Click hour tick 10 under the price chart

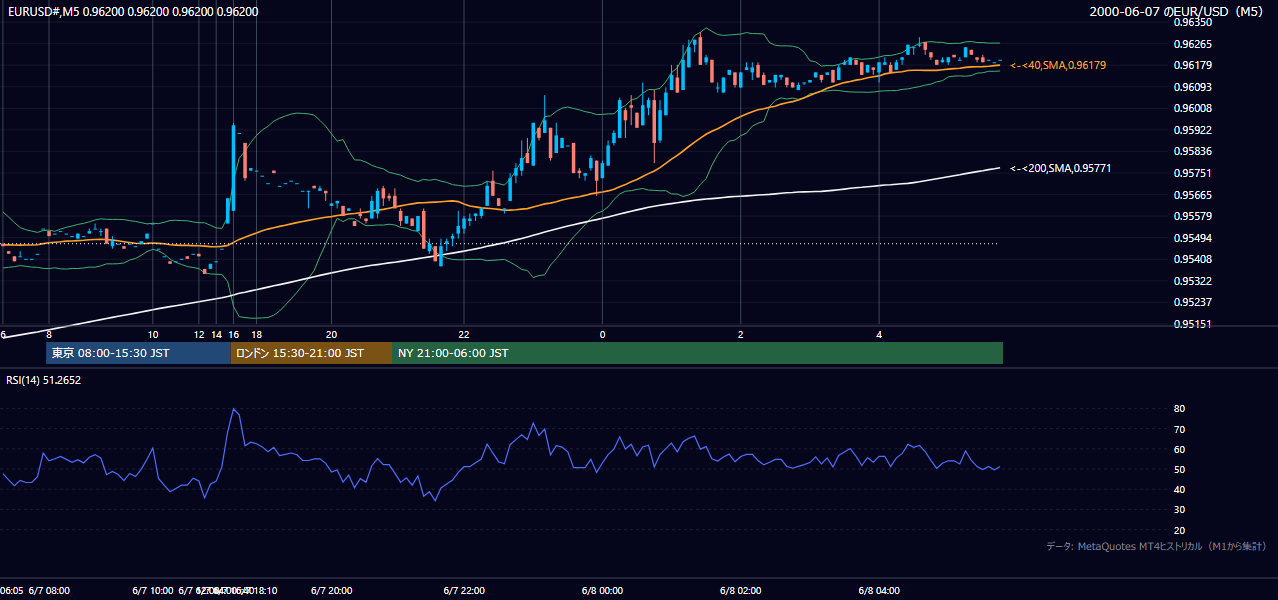pyautogui.click(x=153, y=334)
